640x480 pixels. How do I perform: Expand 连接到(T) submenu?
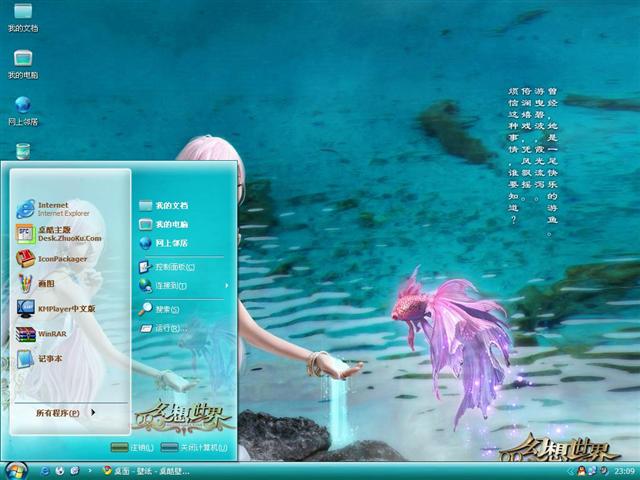coord(183,285)
